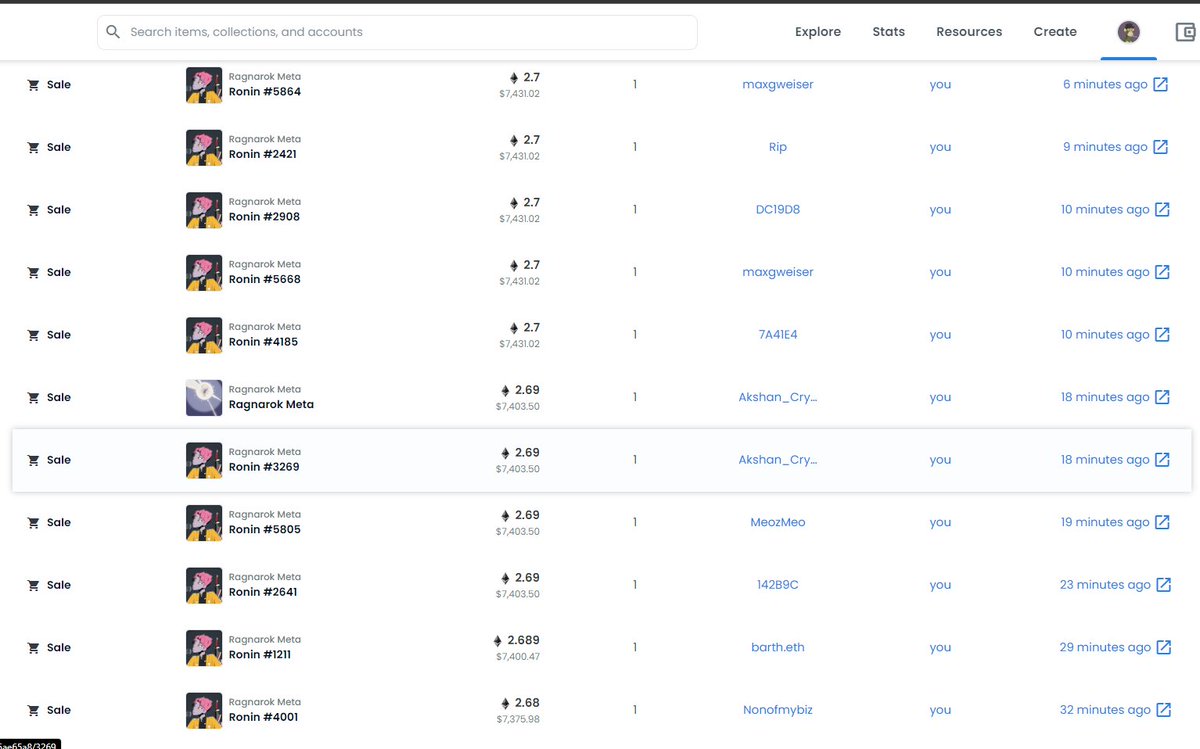This screenshot has width=1200, height=749.
Task: Open the Explore menu
Action: click(818, 32)
